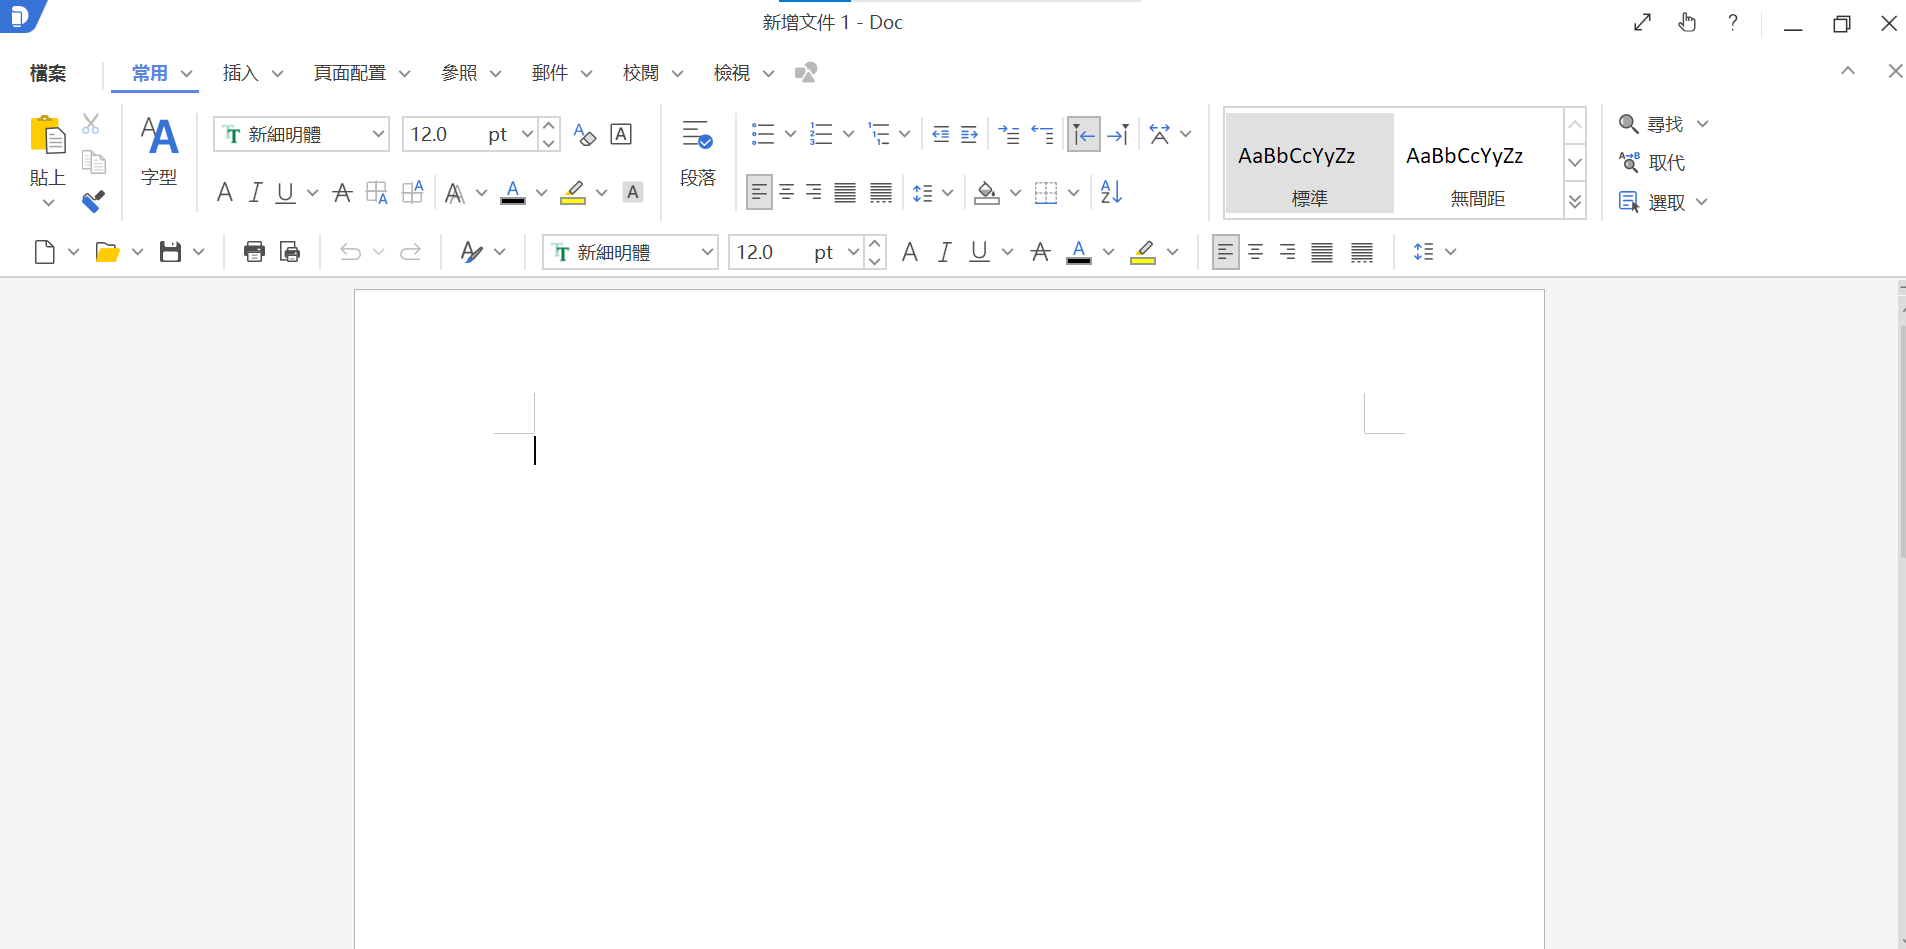Apply sort order with the AZ sort icon
This screenshot has height=949, width=1906.
(1110, 192)
